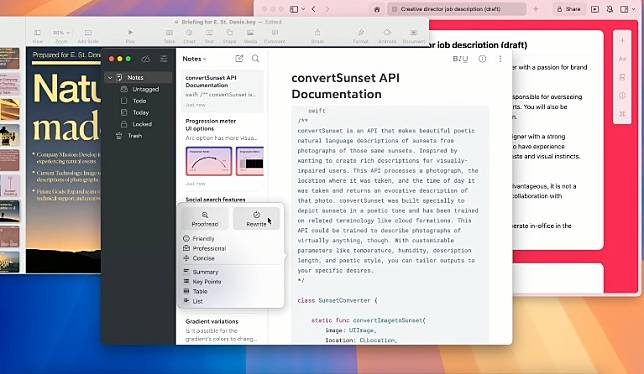The height and width of the screenshot is (374, 644).
Task: Choose the Professional tone option
Action: click(205, 248)
